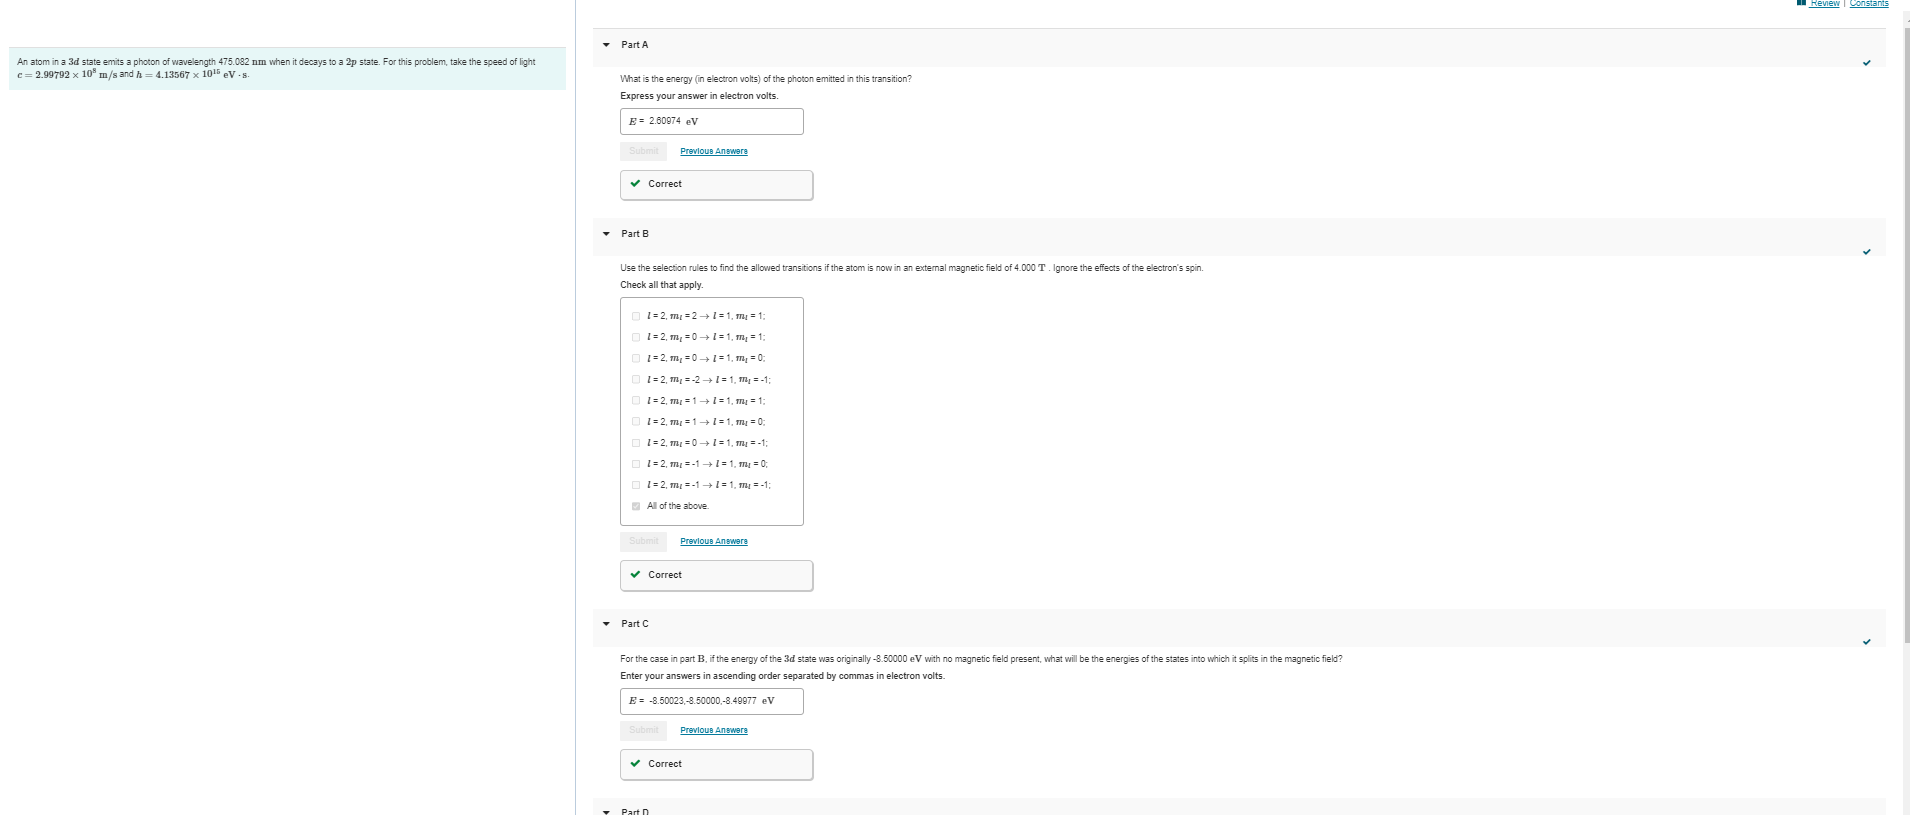This screenshot has width=1910, height=815.
Task: Click 'For the case in part B' question text
Action: pyautogui.click(x=981, y=659)
